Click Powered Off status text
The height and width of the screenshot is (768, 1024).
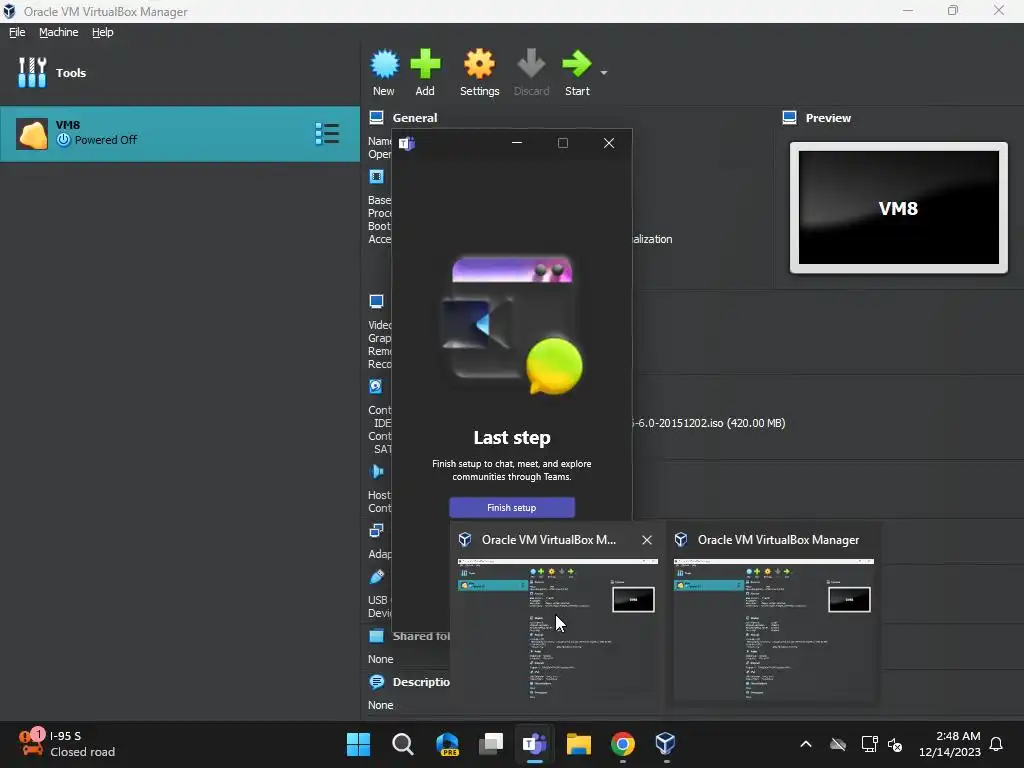tap(106, 140)
